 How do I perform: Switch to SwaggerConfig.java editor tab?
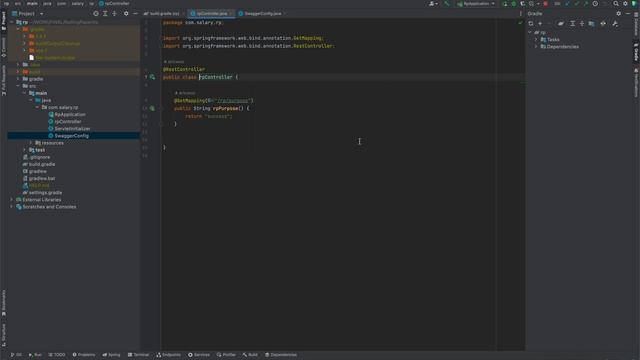(x=262, y=13)
